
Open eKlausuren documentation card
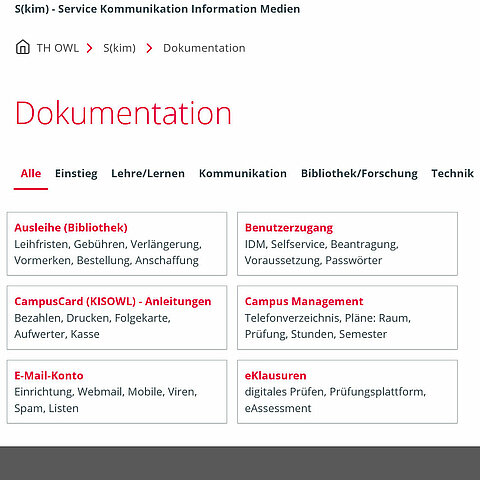click(347, 392)
